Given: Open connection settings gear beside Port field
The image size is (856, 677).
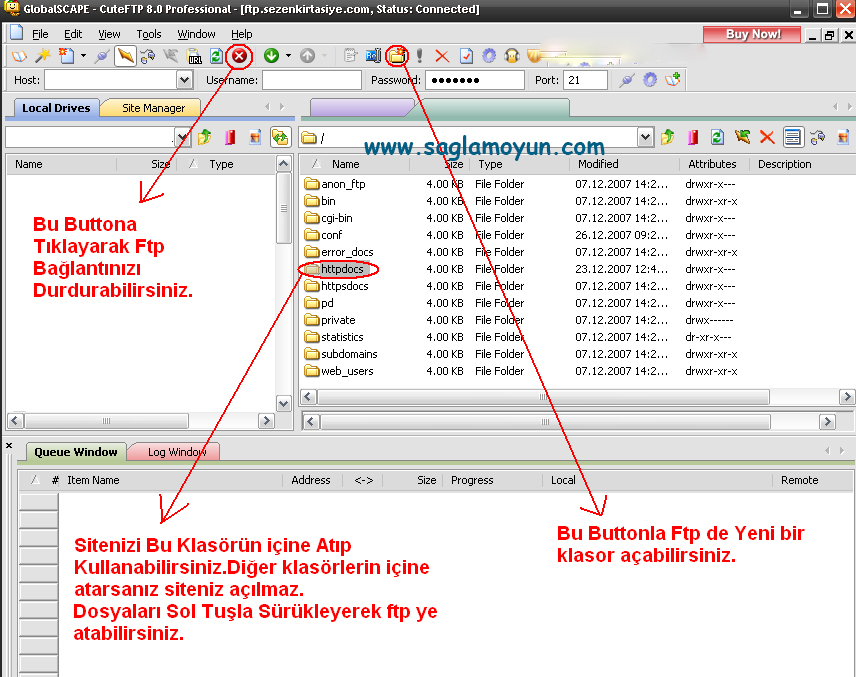Looking at the screenshot, I should (x=650, y=80).
